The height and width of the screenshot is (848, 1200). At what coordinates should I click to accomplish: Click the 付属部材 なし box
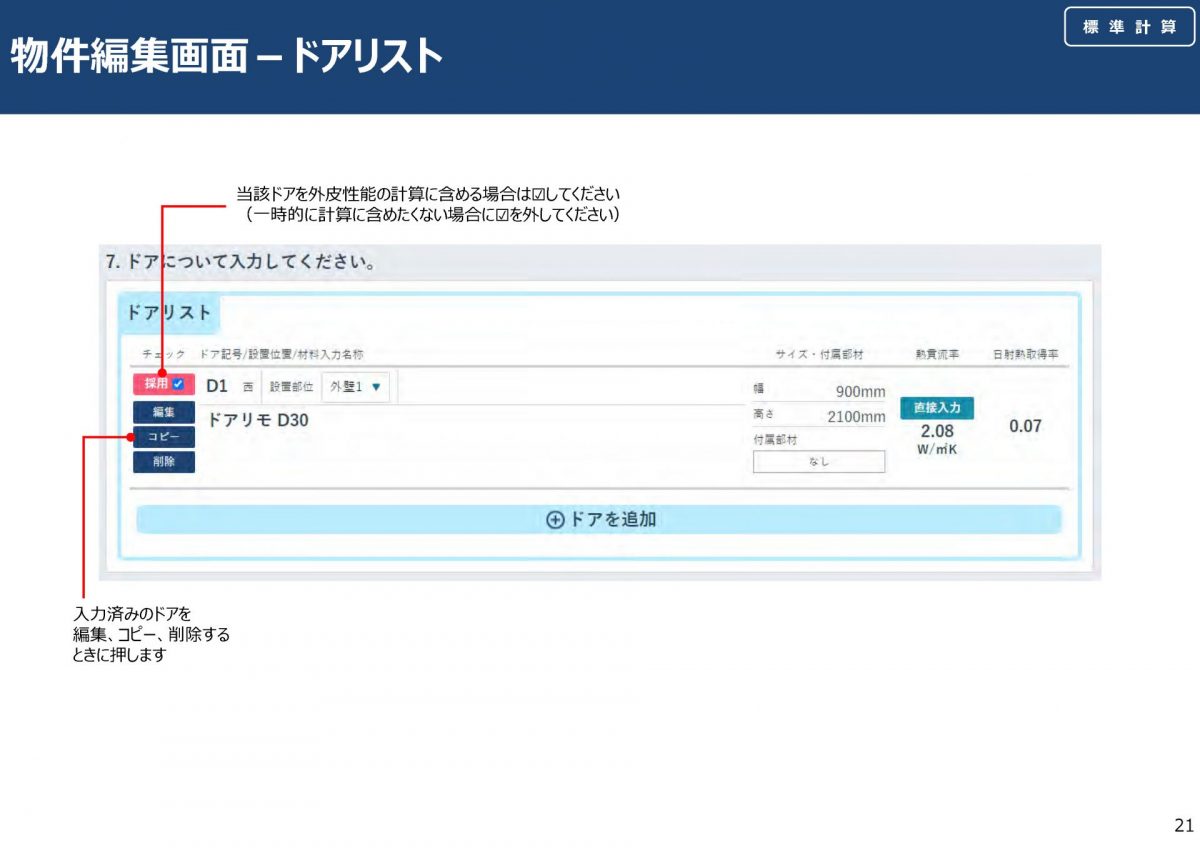(818, 462)
